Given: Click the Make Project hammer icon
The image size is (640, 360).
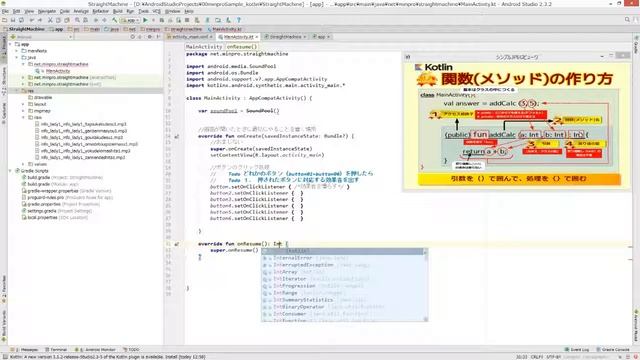Looking at the screenshot, I should click(x=115, y=20).
